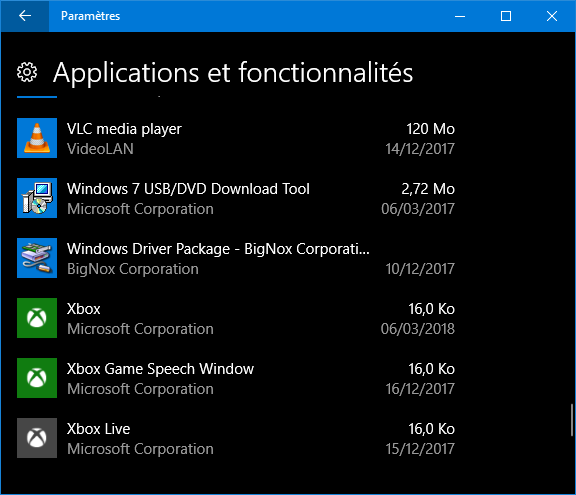The height and width of the screenshot is (495, 576).
Task: Click the gray Xbox Live icon
Action: pyautogui.click(x=37, y=438)
